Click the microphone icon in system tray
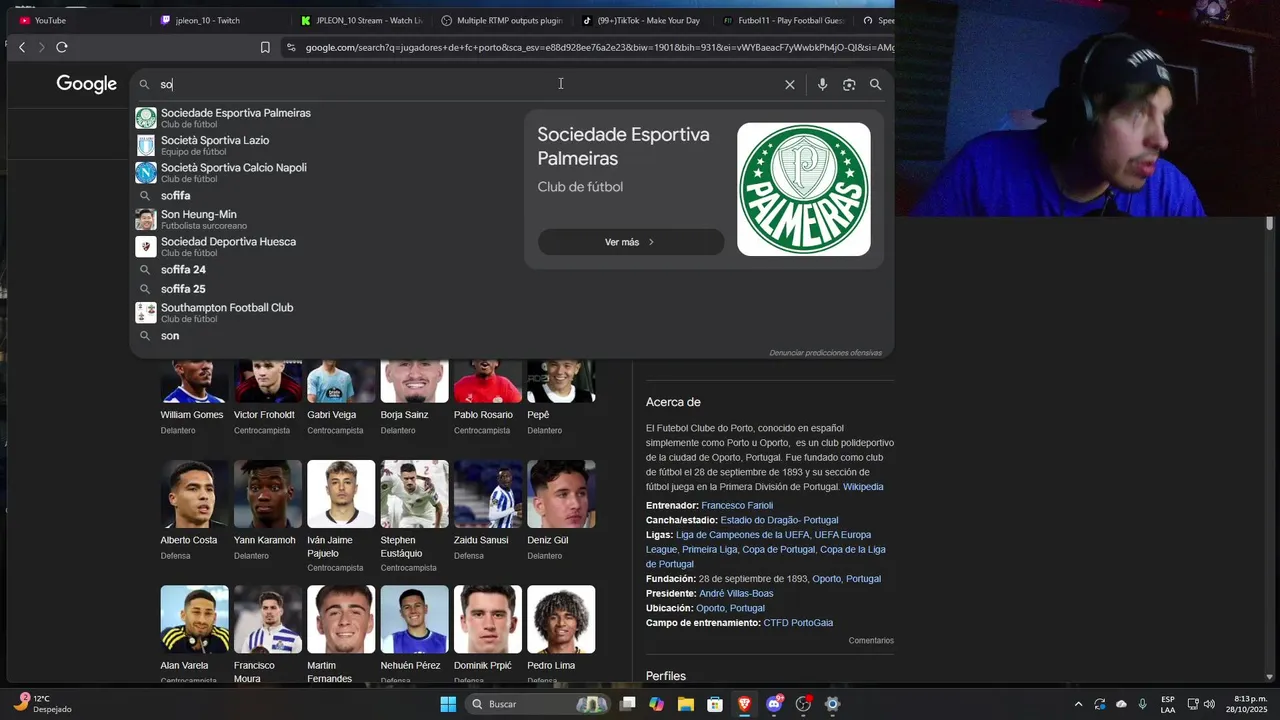The image size is (1280, 720). click(1142, 704)
